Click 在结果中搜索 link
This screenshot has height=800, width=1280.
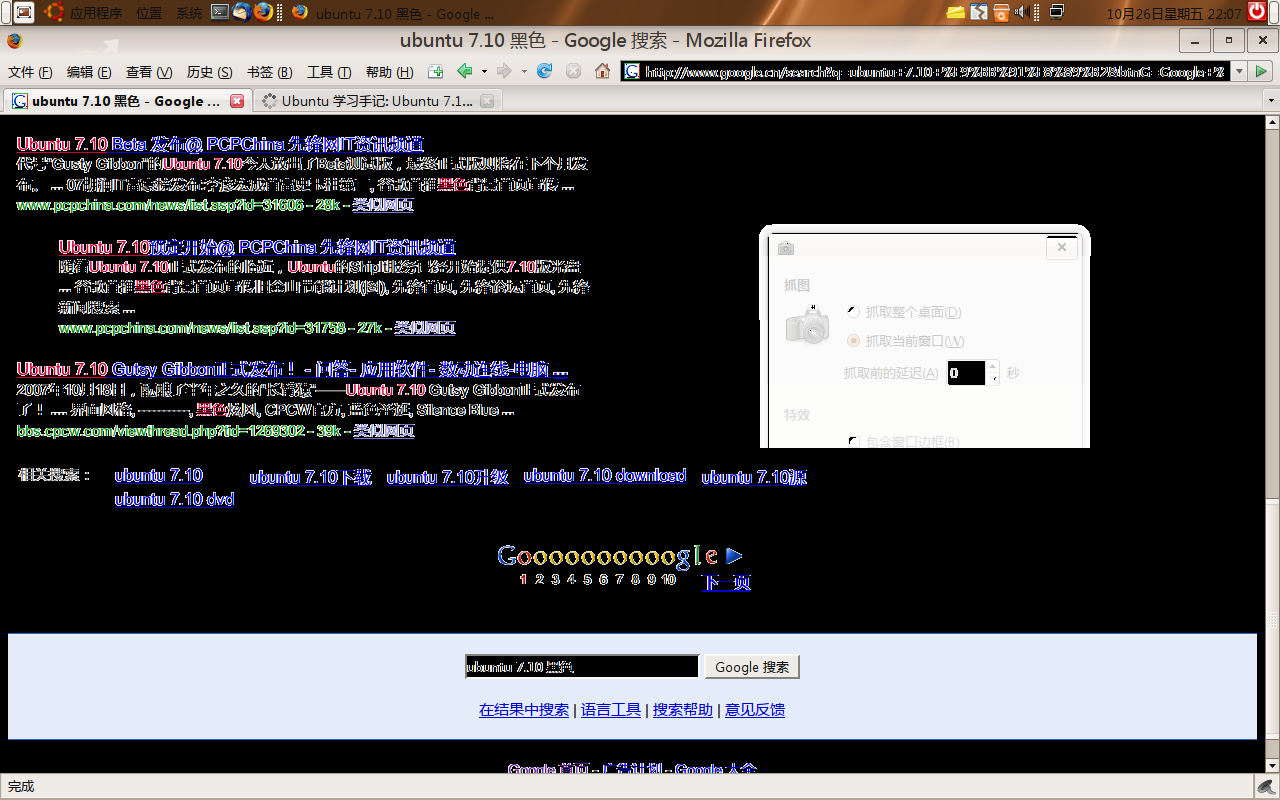tap(524, 710)
